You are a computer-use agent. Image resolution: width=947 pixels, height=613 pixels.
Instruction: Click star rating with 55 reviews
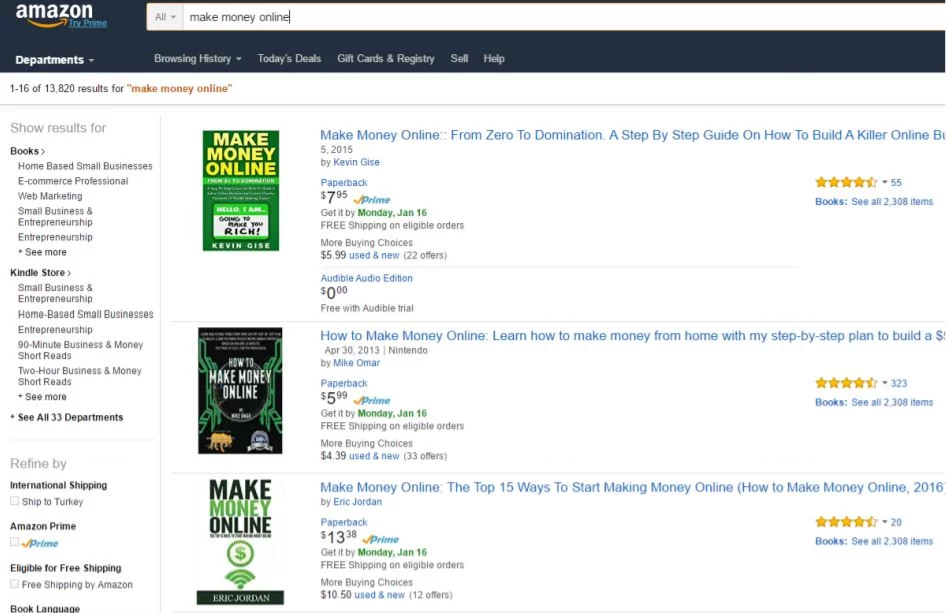point(846,182)
